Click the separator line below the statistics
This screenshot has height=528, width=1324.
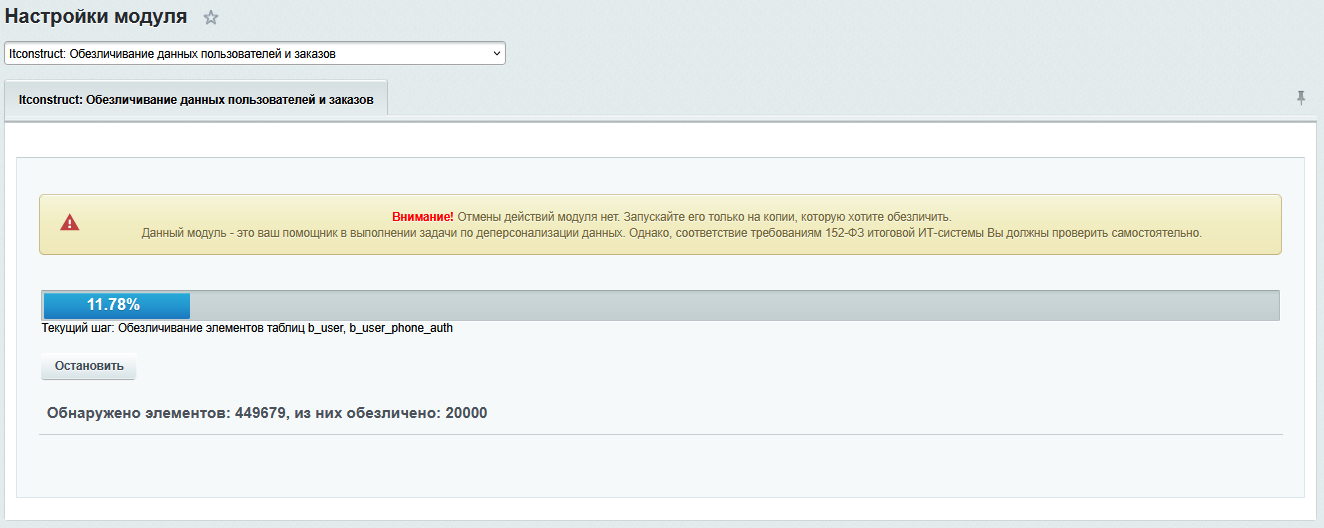pos(660,435)
